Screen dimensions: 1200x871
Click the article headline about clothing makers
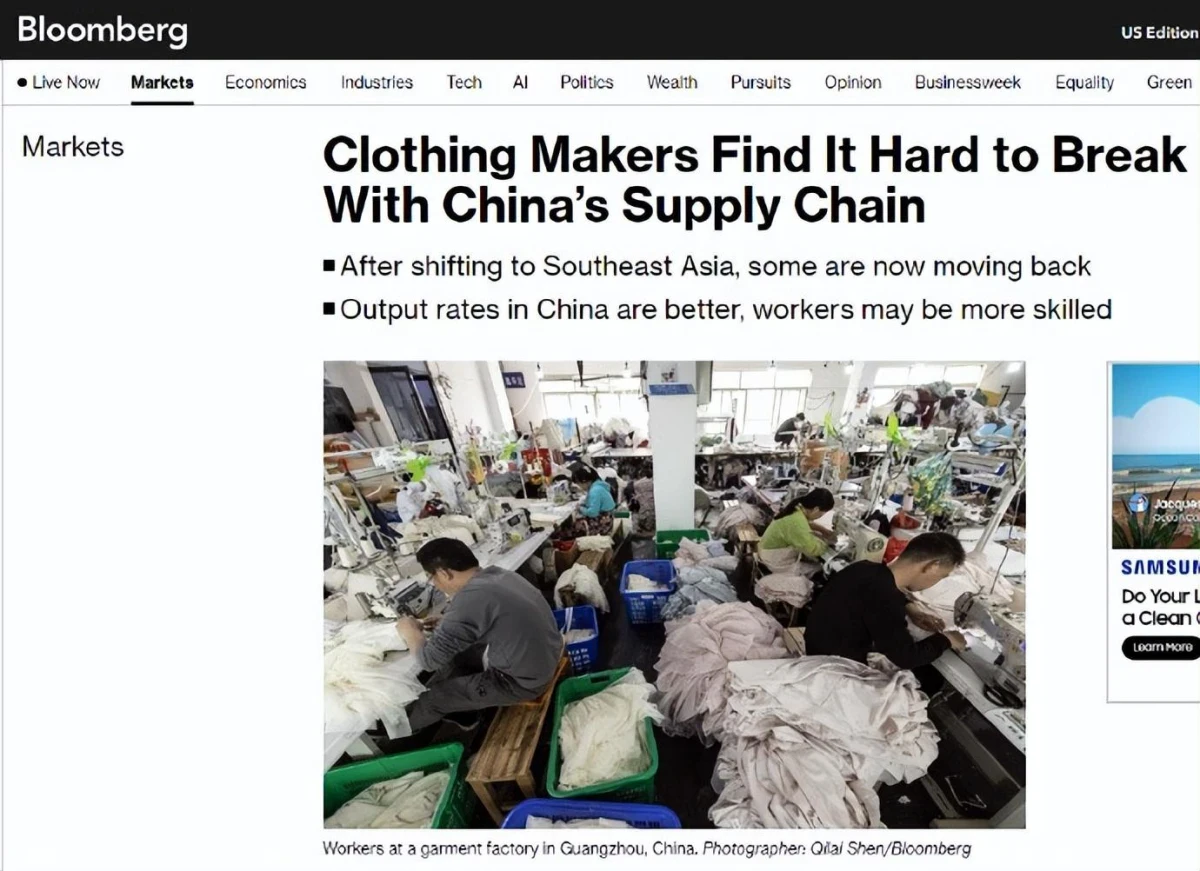pyautogui.click(x=755, y=181)
